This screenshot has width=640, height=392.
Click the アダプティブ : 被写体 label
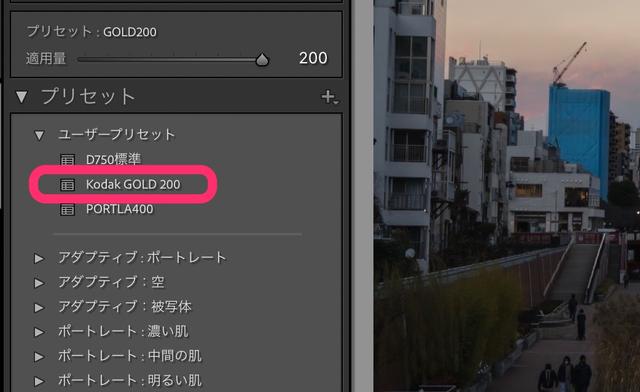pos(125,307)
